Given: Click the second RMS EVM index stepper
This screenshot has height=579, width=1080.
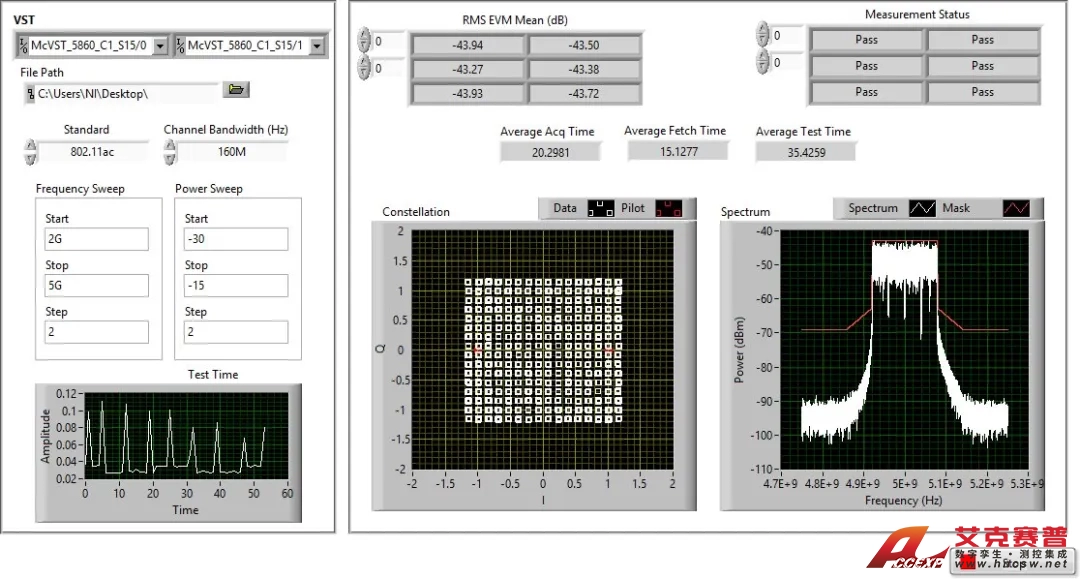Looking at the screenshot, I should click(x=364, y=69).
